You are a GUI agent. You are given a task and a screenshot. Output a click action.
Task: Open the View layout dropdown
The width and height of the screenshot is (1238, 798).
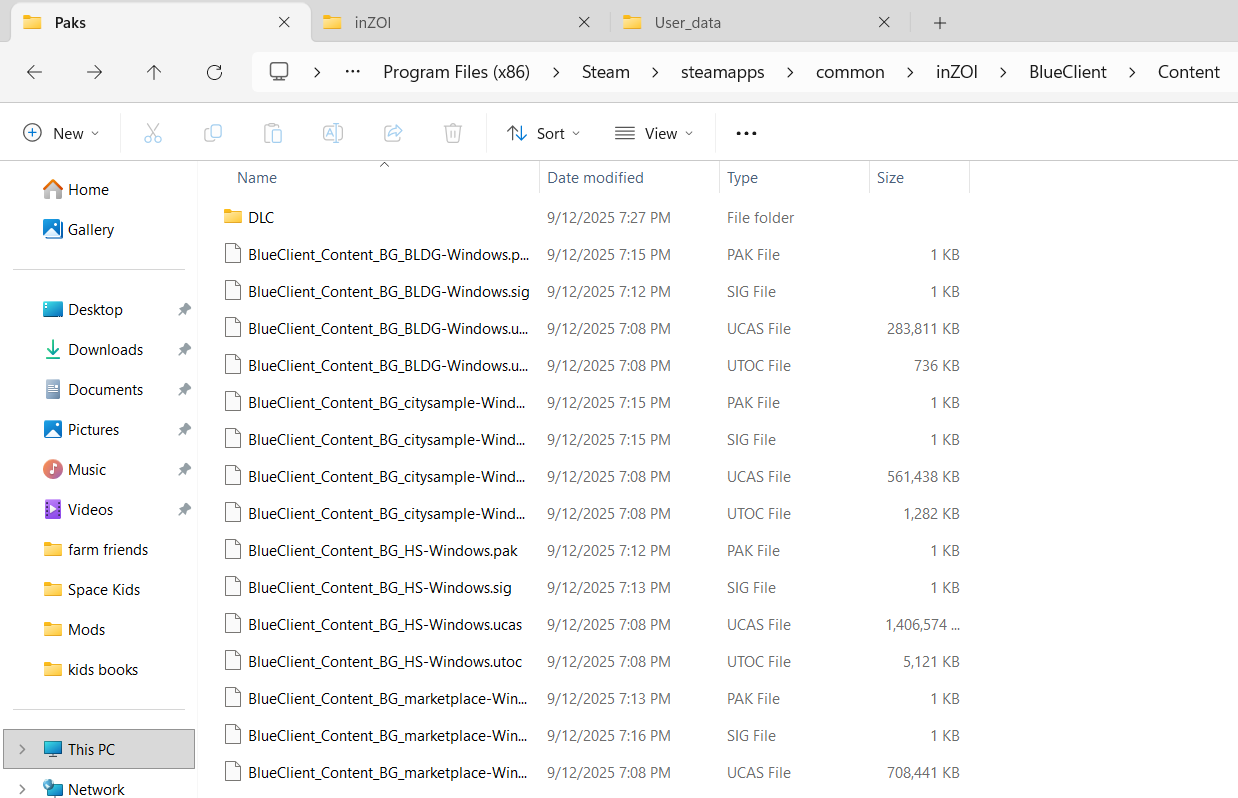654,133
